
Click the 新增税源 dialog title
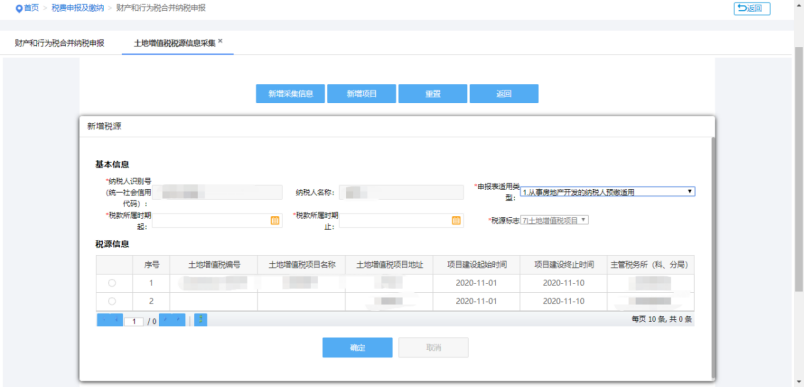click(x=104, y=126)
